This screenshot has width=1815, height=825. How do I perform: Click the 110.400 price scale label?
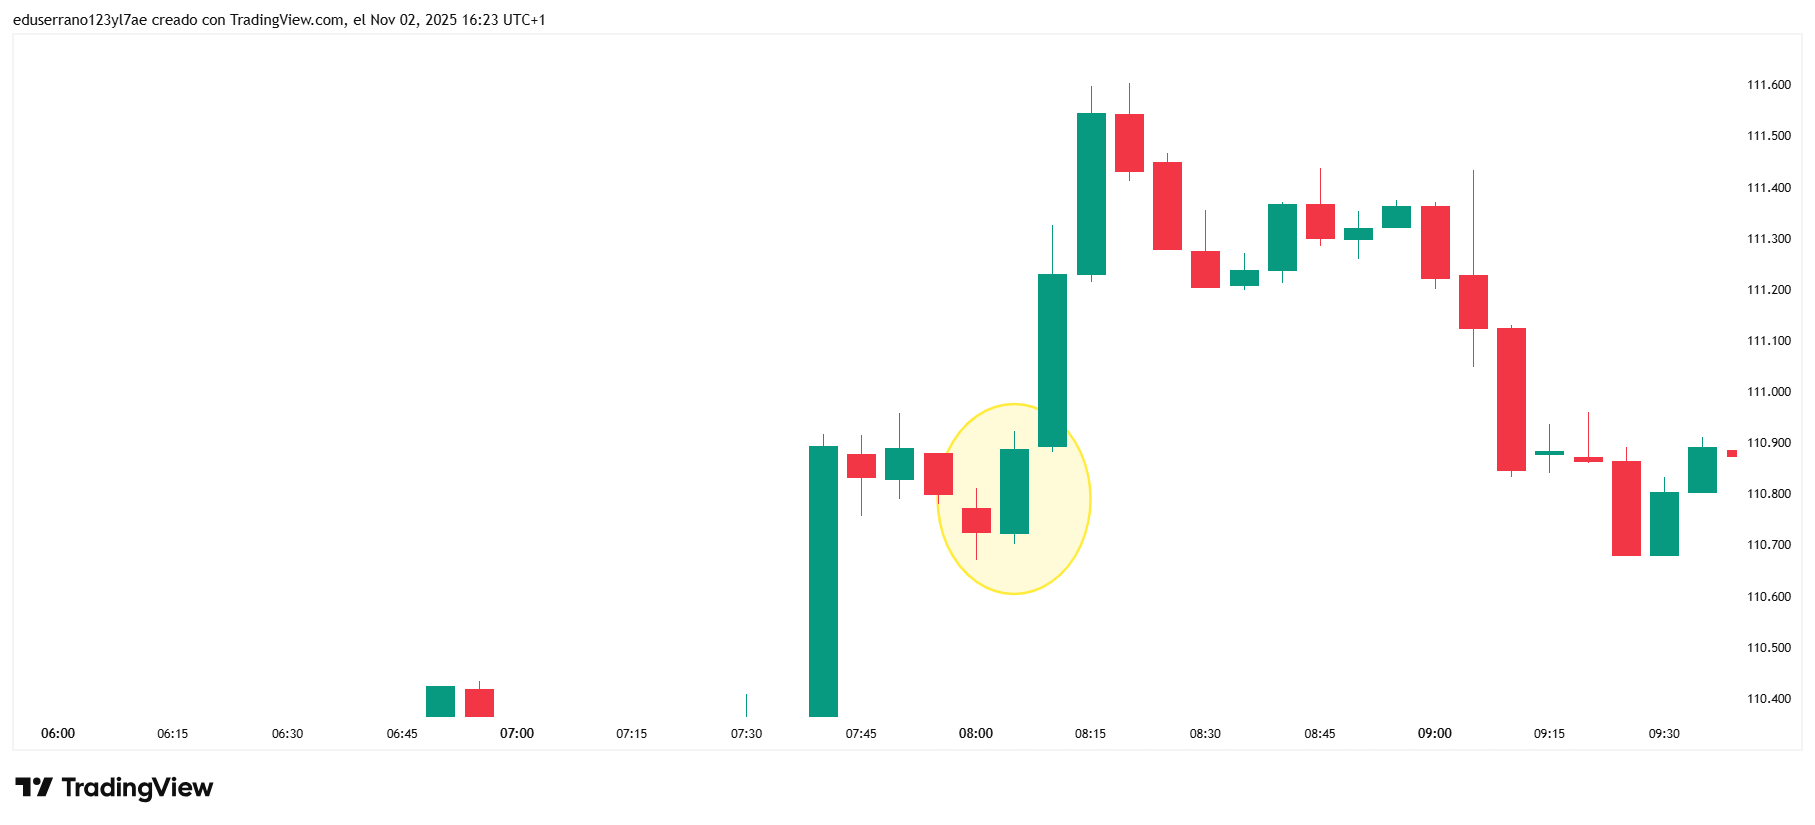[1768, 699]
